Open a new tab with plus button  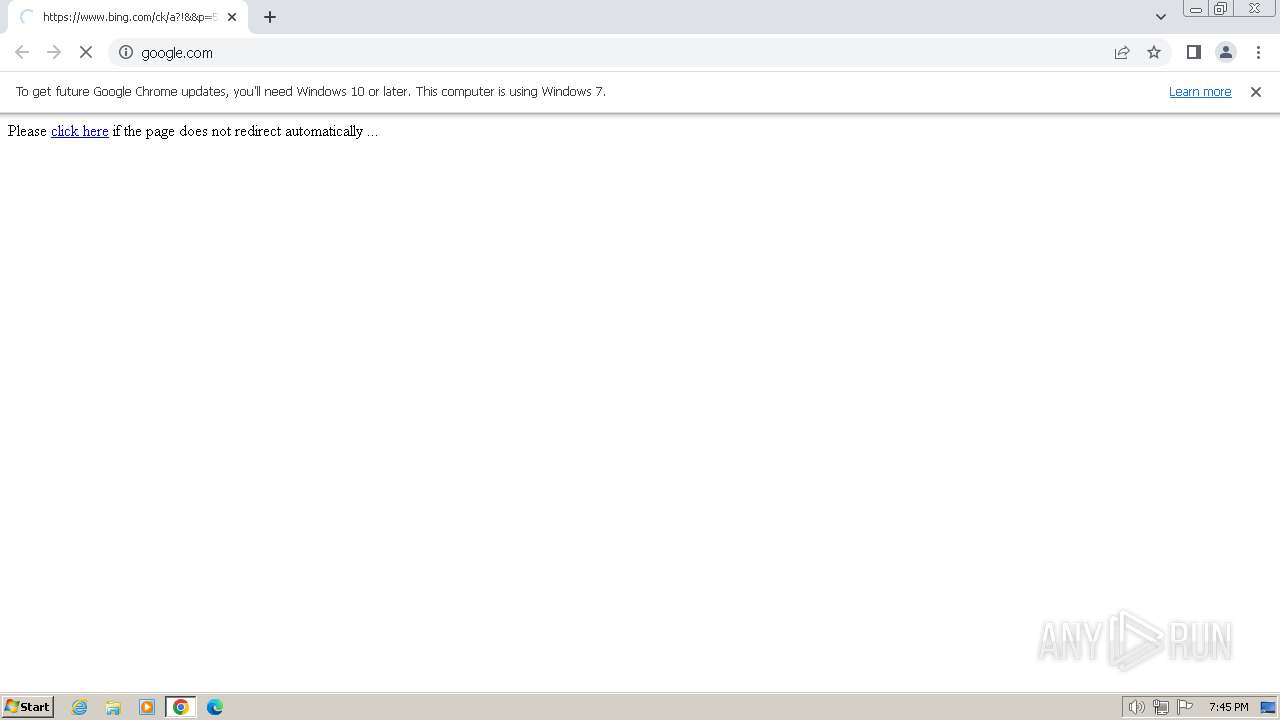270,17
